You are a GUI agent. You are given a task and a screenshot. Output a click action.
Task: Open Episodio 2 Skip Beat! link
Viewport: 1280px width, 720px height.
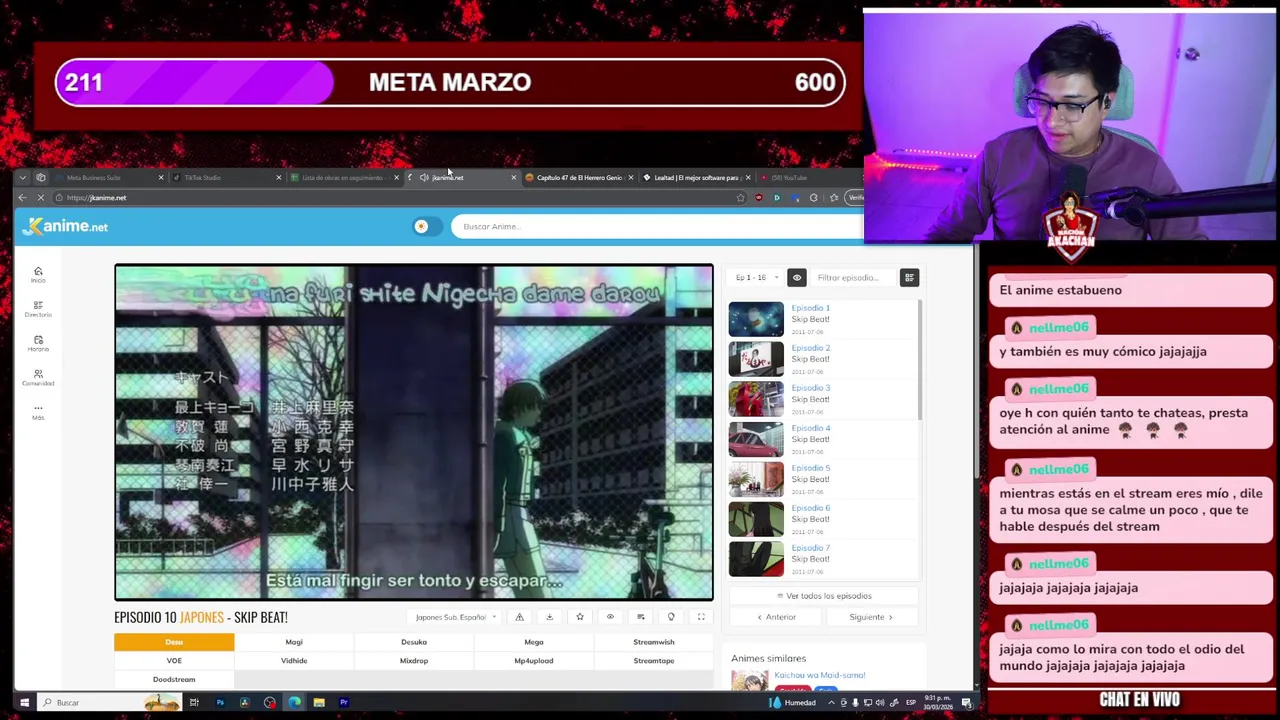tap(810, 359)
